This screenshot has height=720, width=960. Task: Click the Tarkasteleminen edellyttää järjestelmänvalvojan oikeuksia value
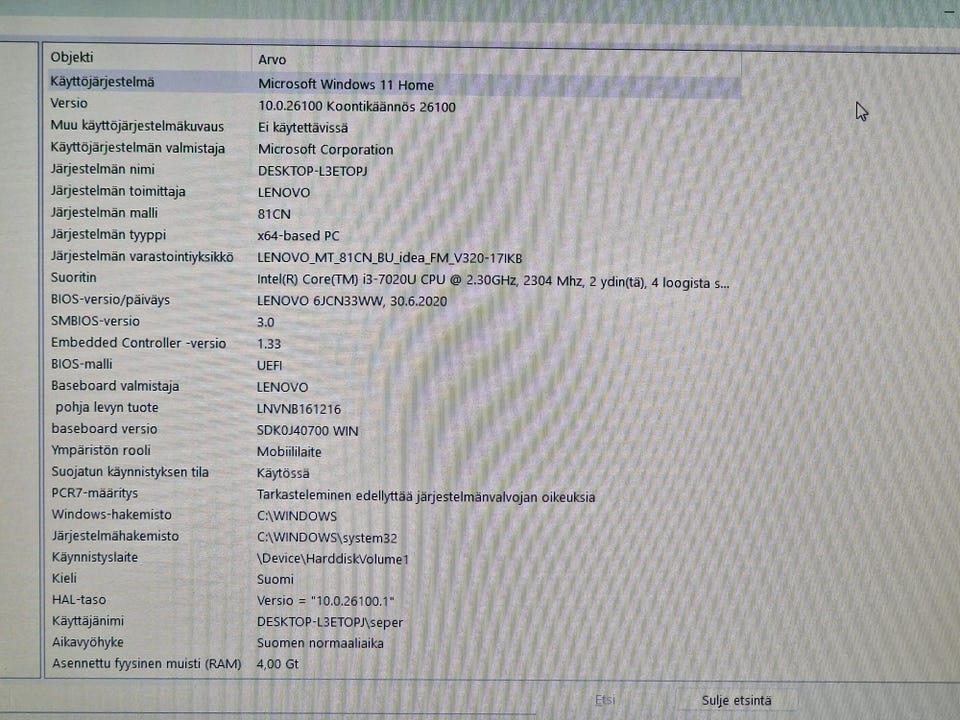point(426,496)
